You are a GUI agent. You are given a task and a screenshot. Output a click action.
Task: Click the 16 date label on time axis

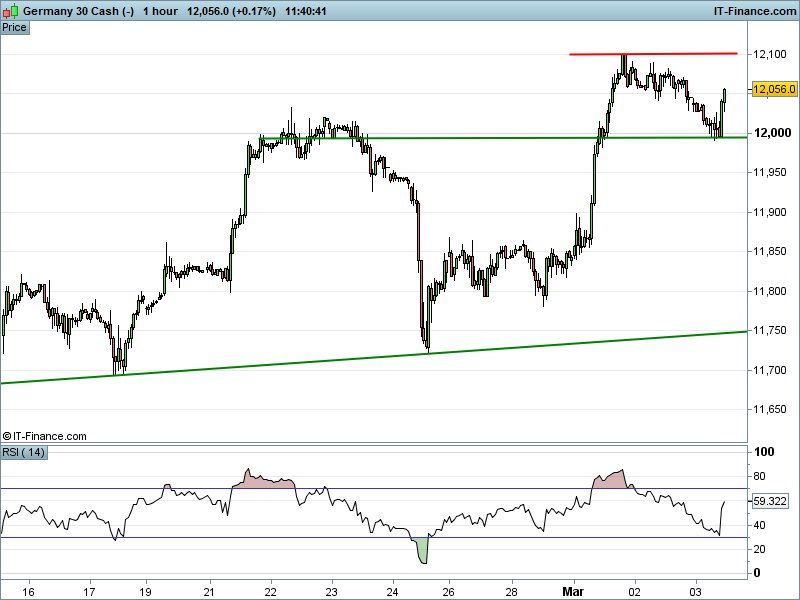(29, 592)
